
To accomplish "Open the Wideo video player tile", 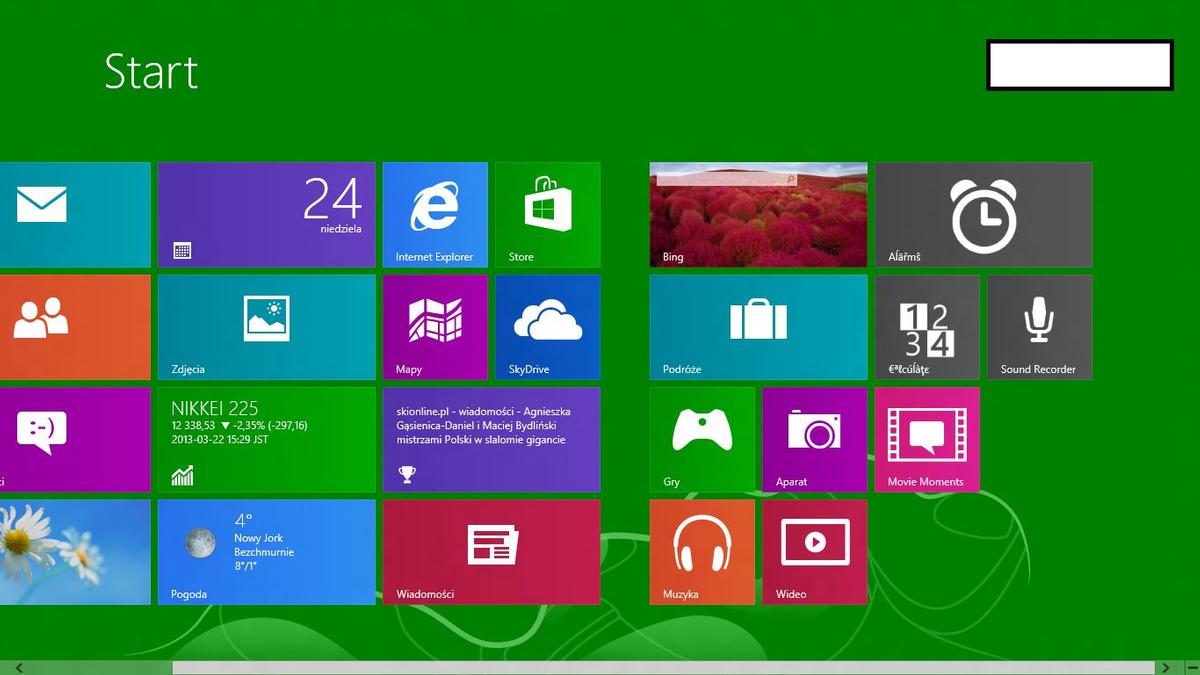I will coord(815,553).
